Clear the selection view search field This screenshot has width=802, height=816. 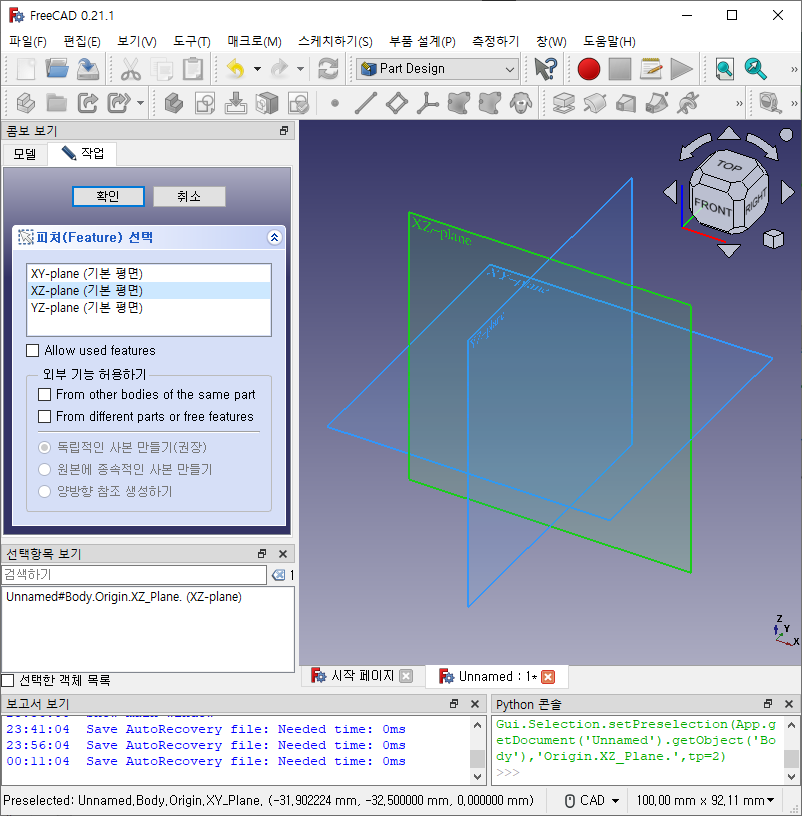pos(278,575)
